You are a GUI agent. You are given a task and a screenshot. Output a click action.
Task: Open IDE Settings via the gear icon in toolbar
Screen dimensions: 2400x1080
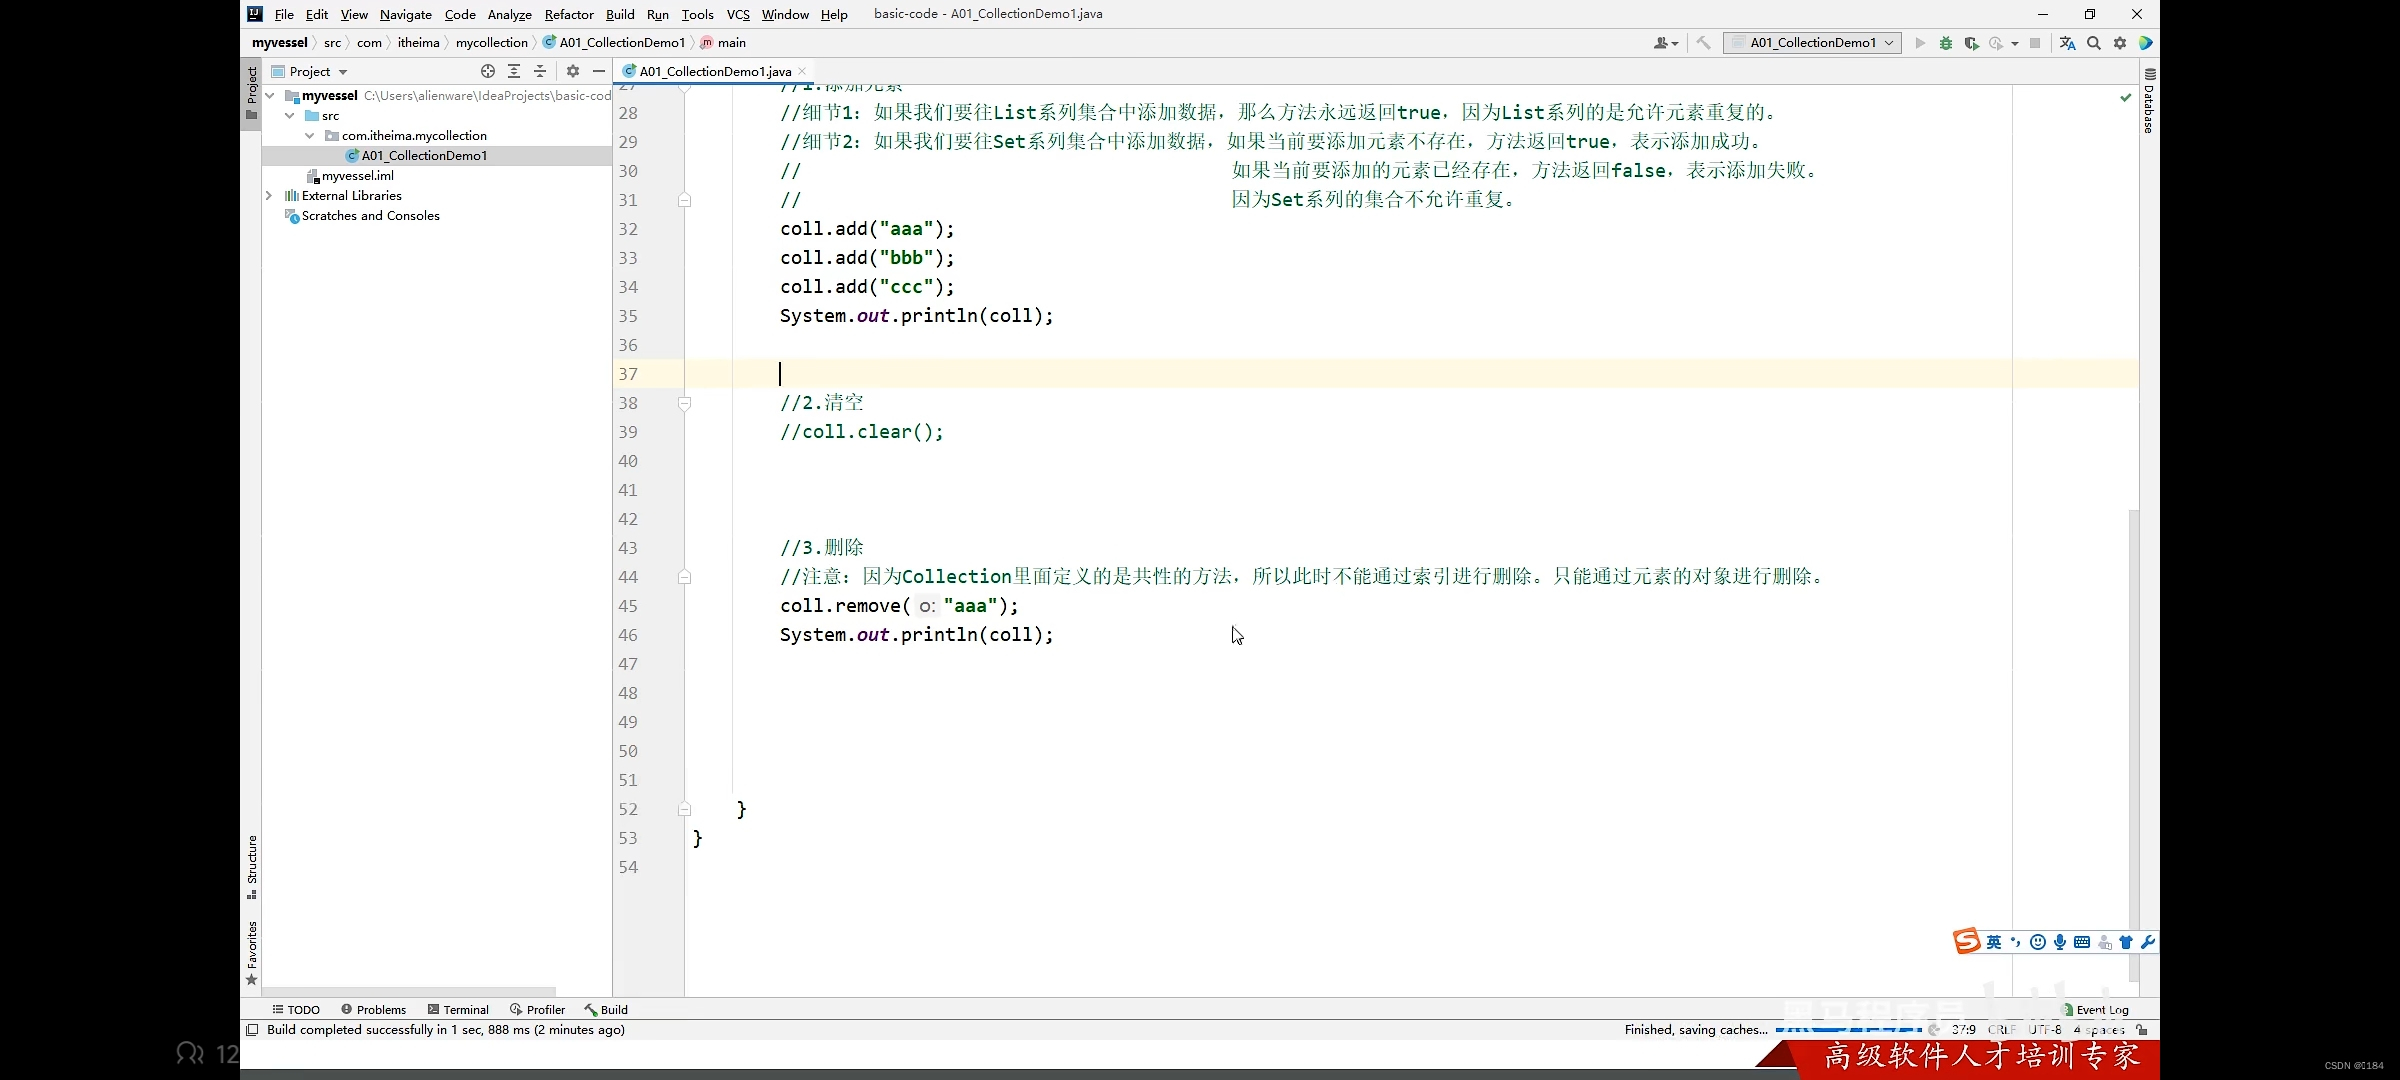[2120, 43]
